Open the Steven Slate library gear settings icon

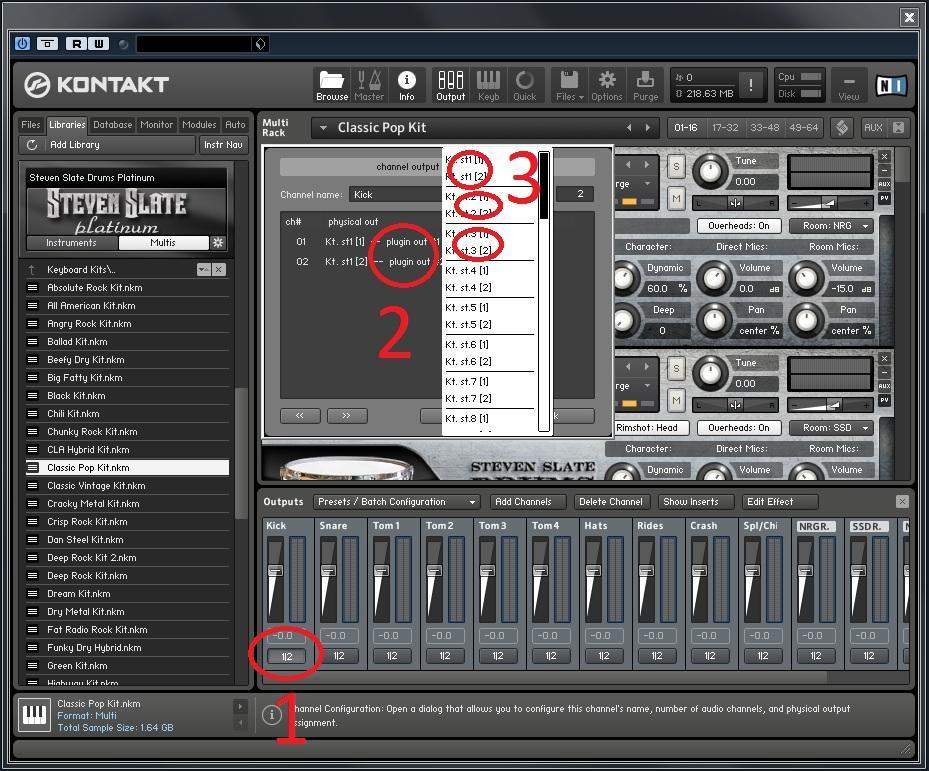coord(218,242)
